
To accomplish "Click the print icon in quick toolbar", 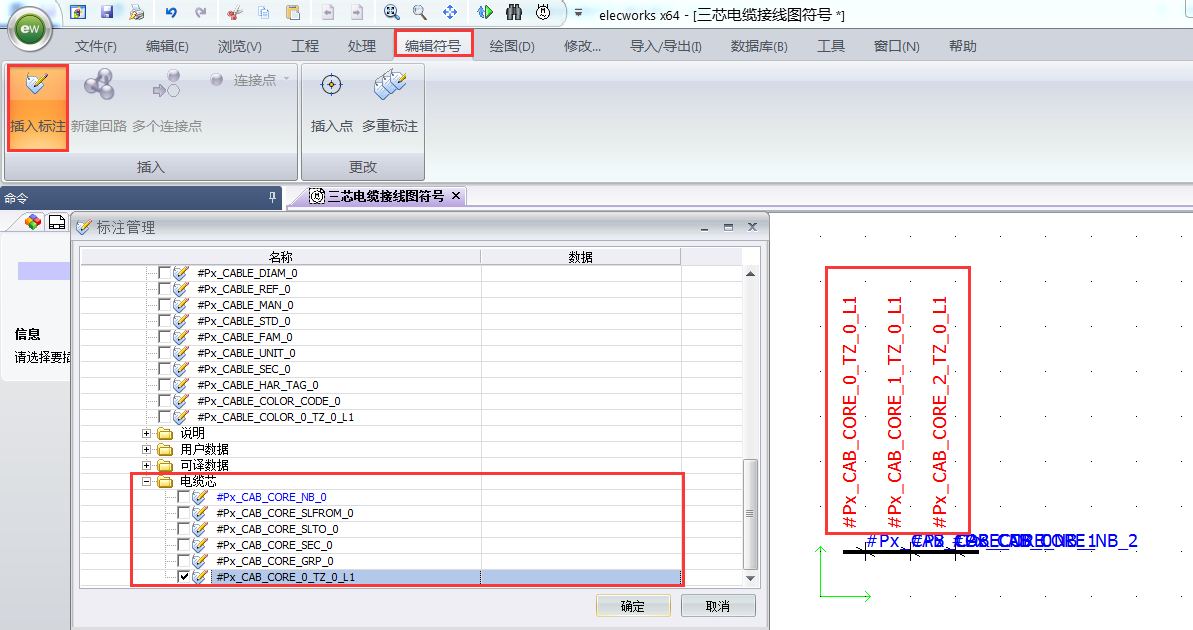I will pyautogui.click(x=136, y=12).
